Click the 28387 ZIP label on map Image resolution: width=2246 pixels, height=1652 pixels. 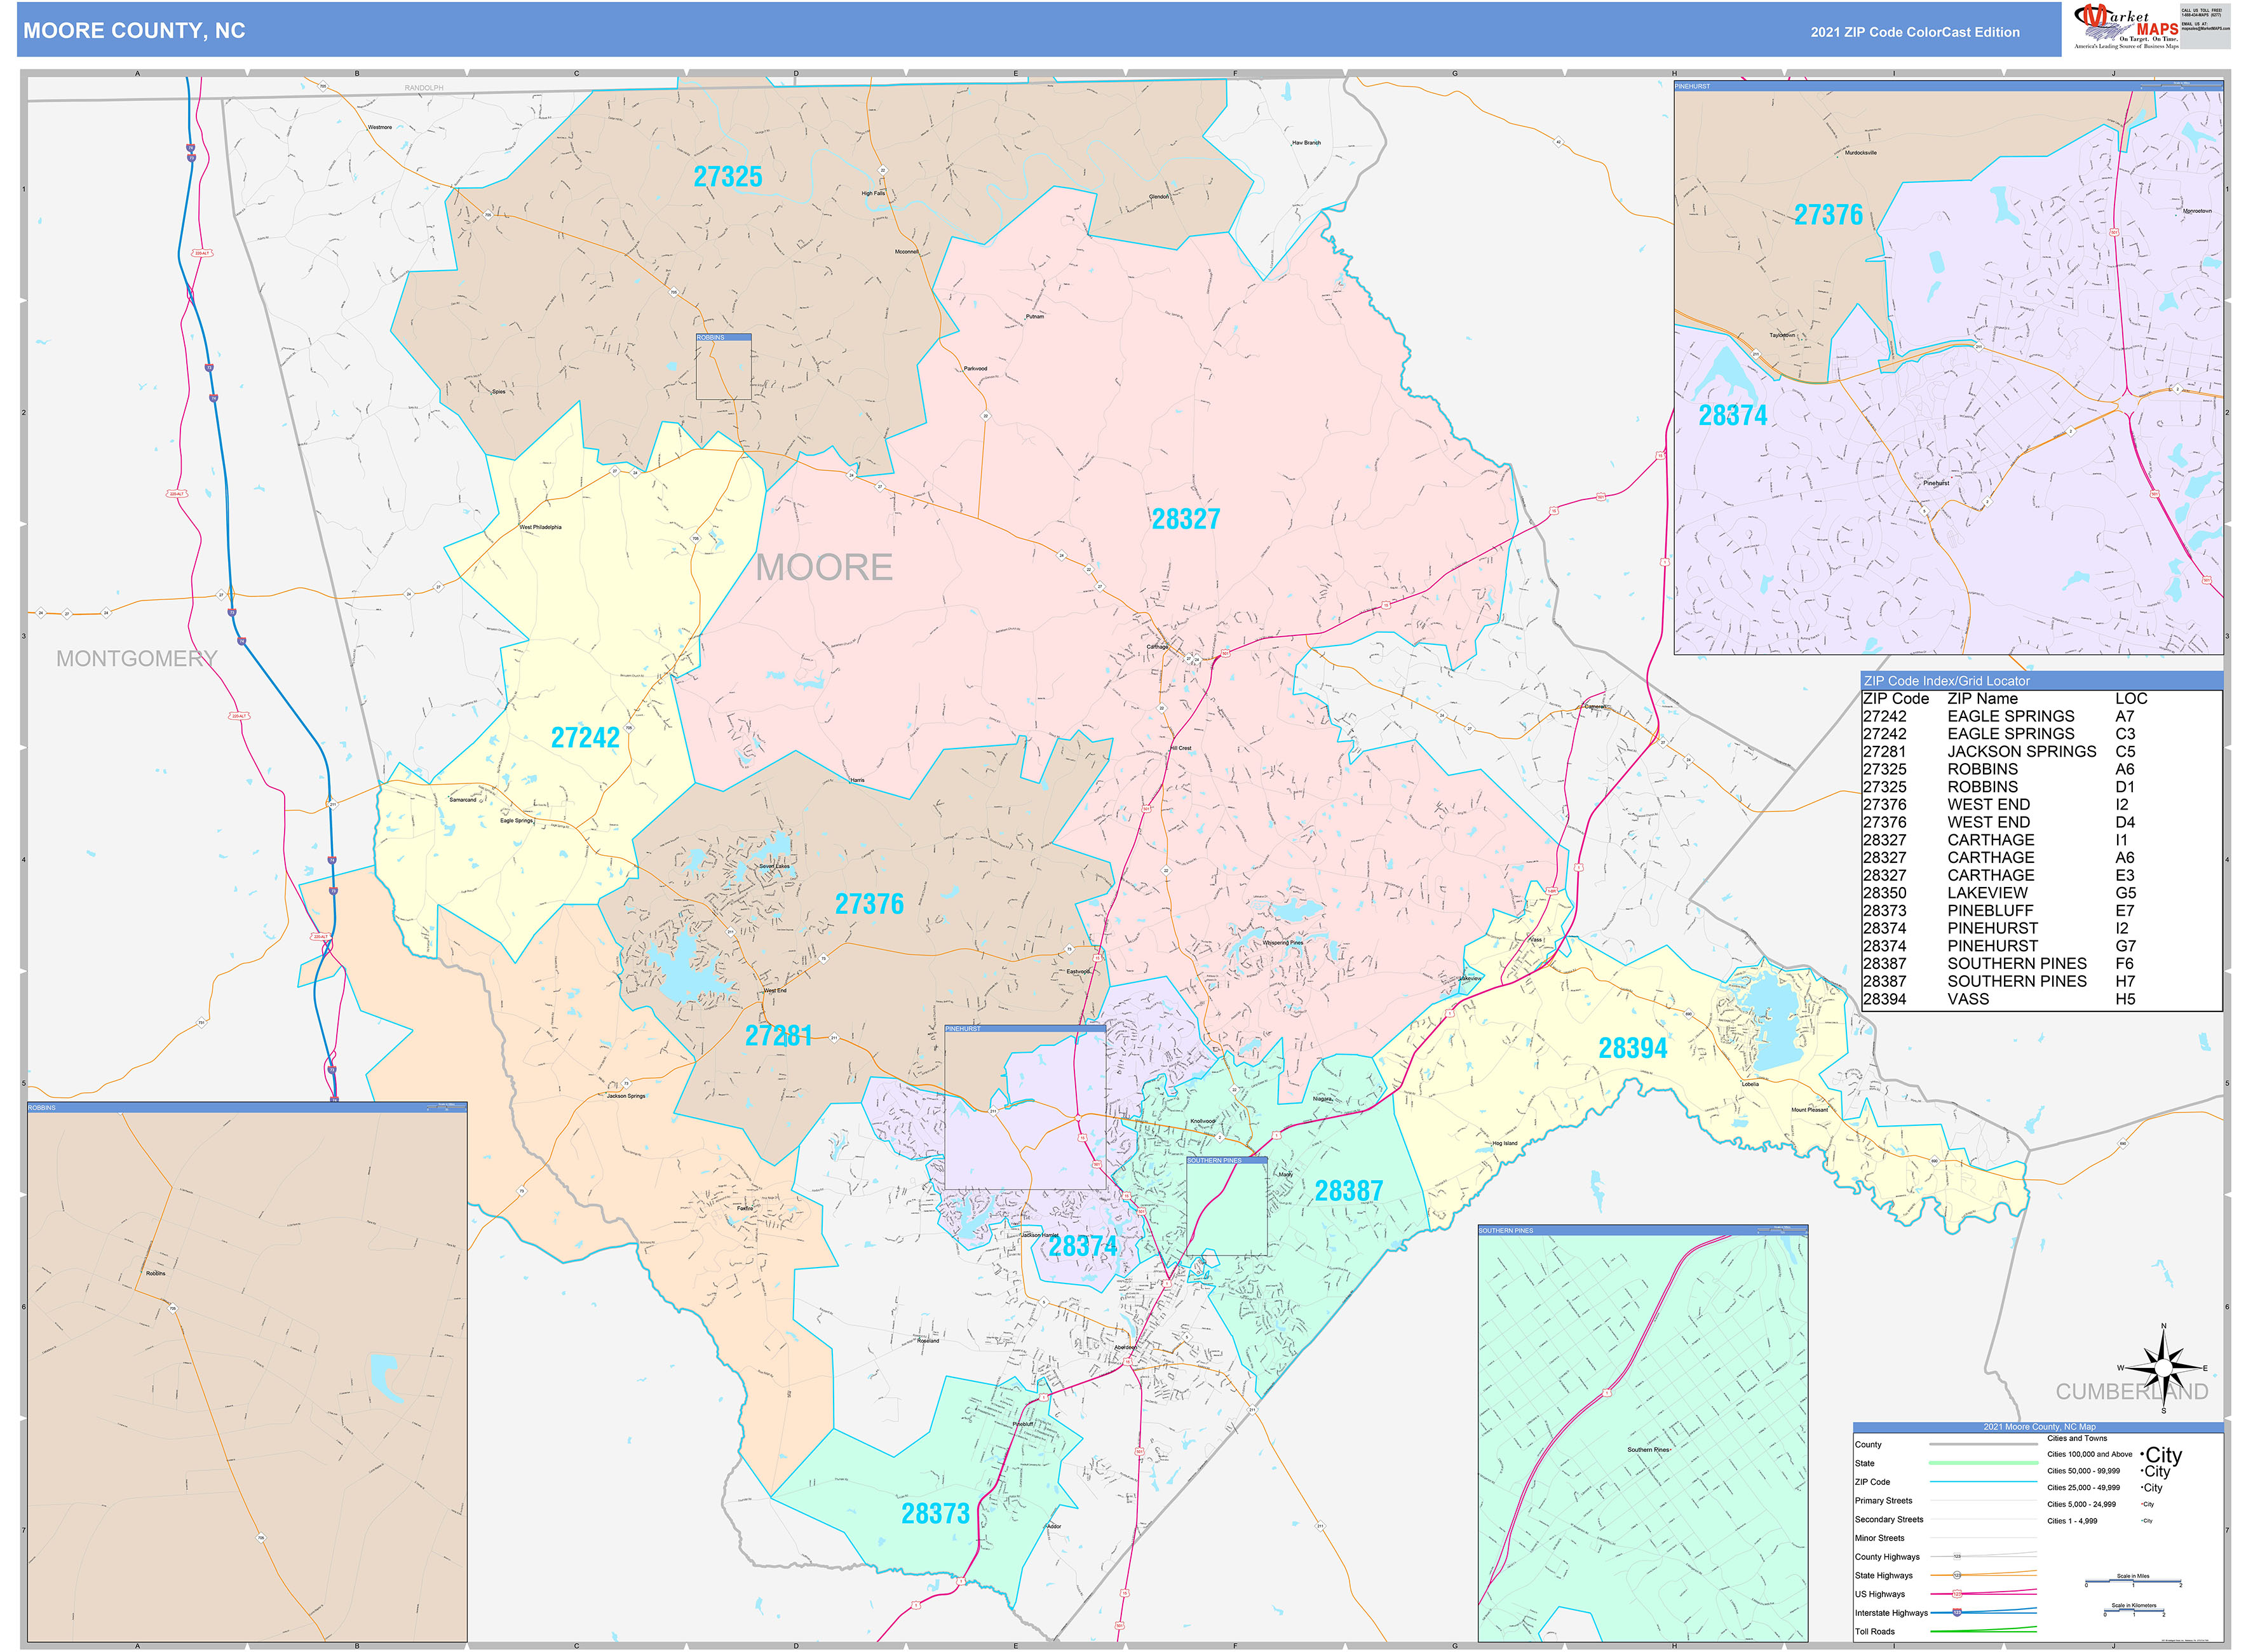point(1349,1191)
